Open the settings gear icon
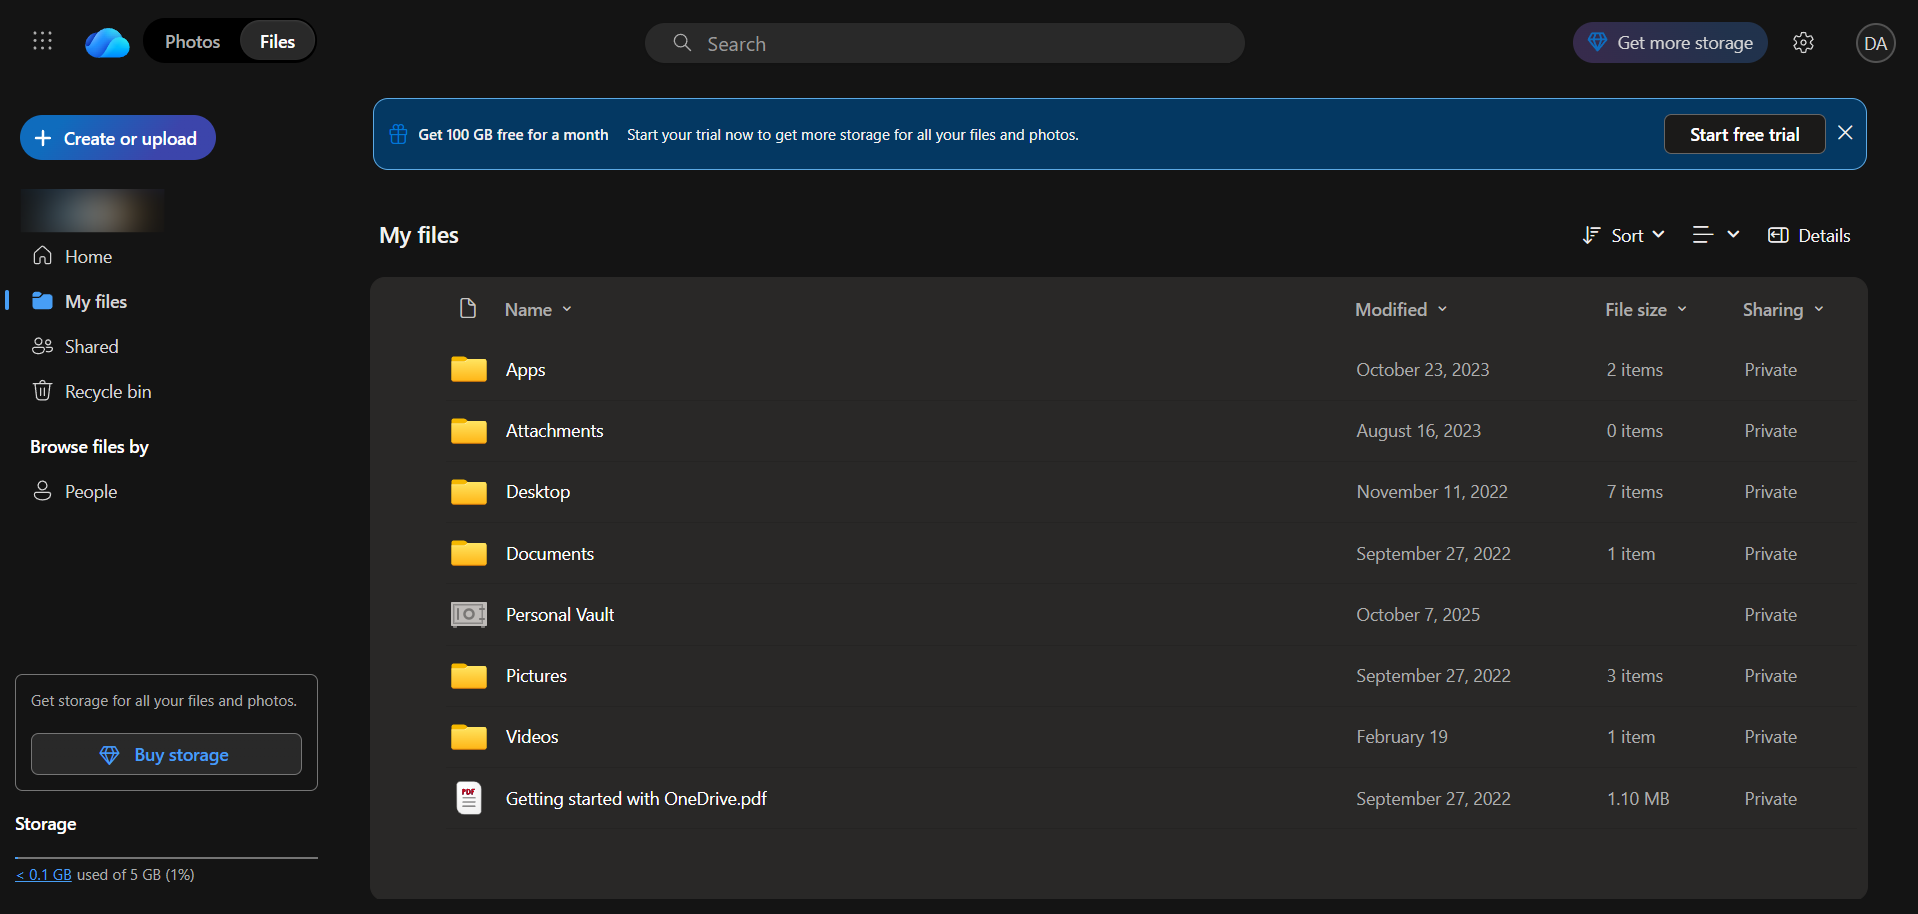The height and width of the screenshot is (914, 1918). click(x=1803, y=43)
